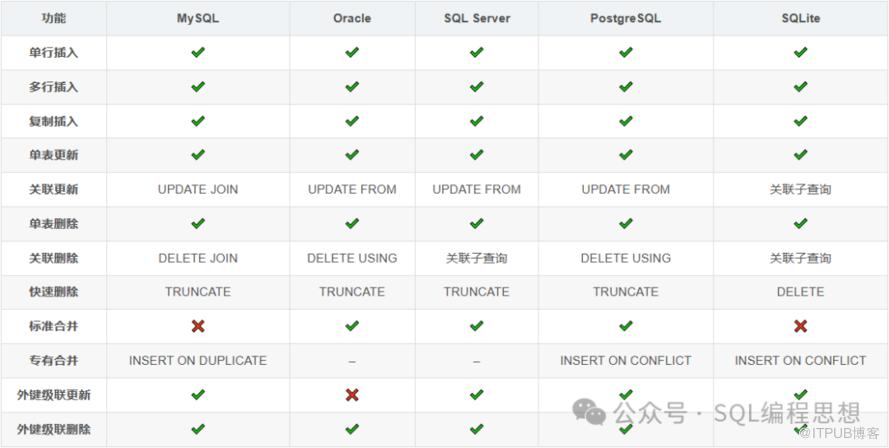Click MySQL's green check for 外键级联删除
The width and height of the screenshot is (889, 448).
tap(198, 429)
